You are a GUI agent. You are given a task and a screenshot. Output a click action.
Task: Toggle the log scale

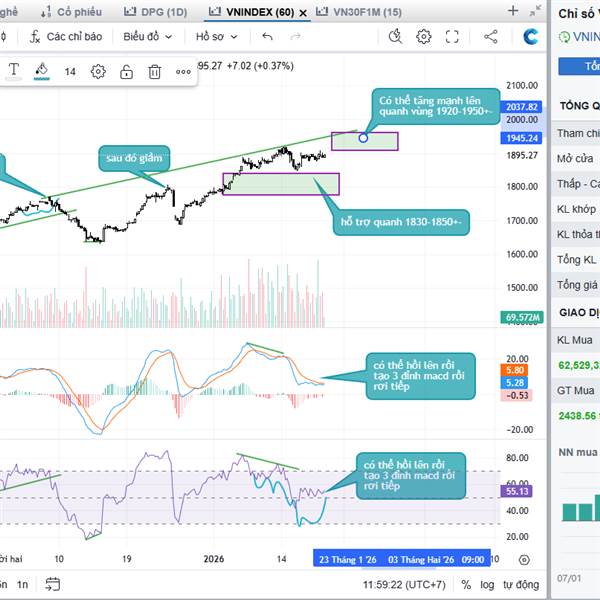[487, 584]
